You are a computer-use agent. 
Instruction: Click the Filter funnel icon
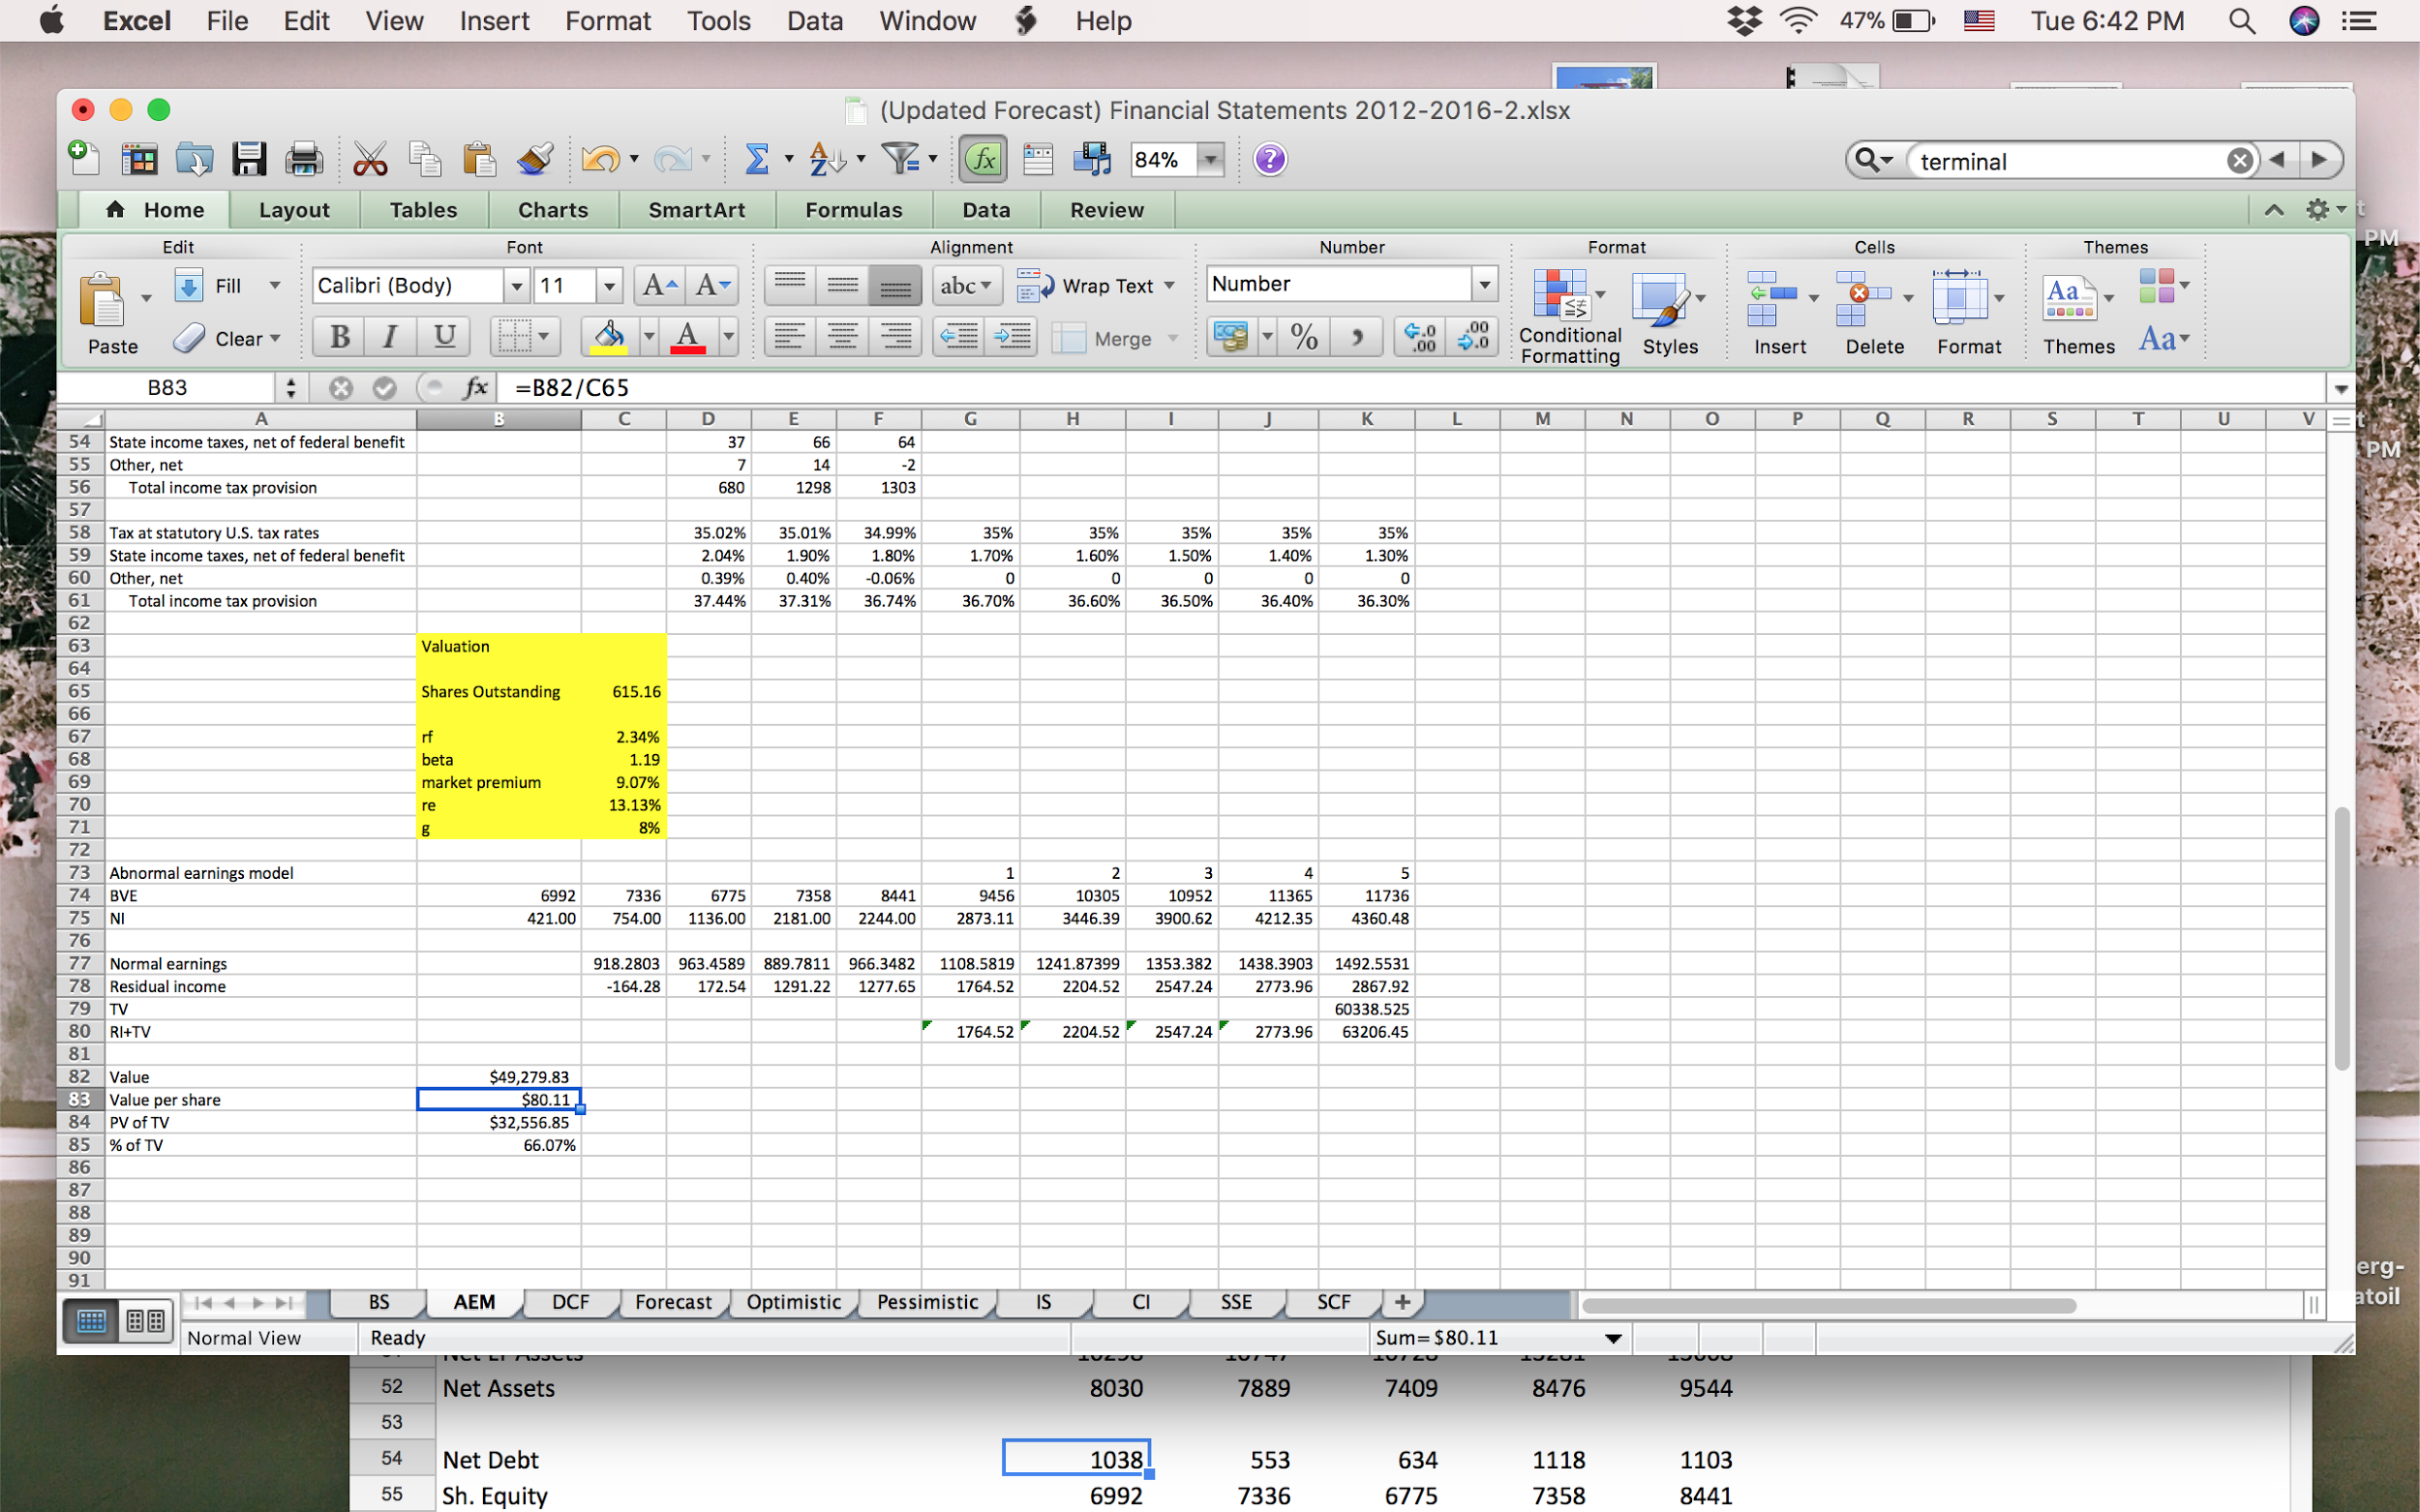tap(900, 159)
